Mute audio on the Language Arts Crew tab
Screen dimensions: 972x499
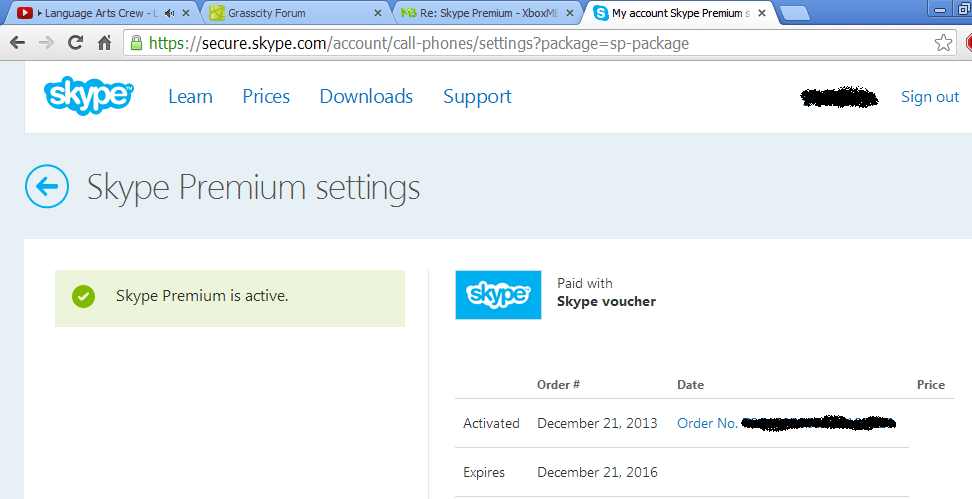click(168, 14)
